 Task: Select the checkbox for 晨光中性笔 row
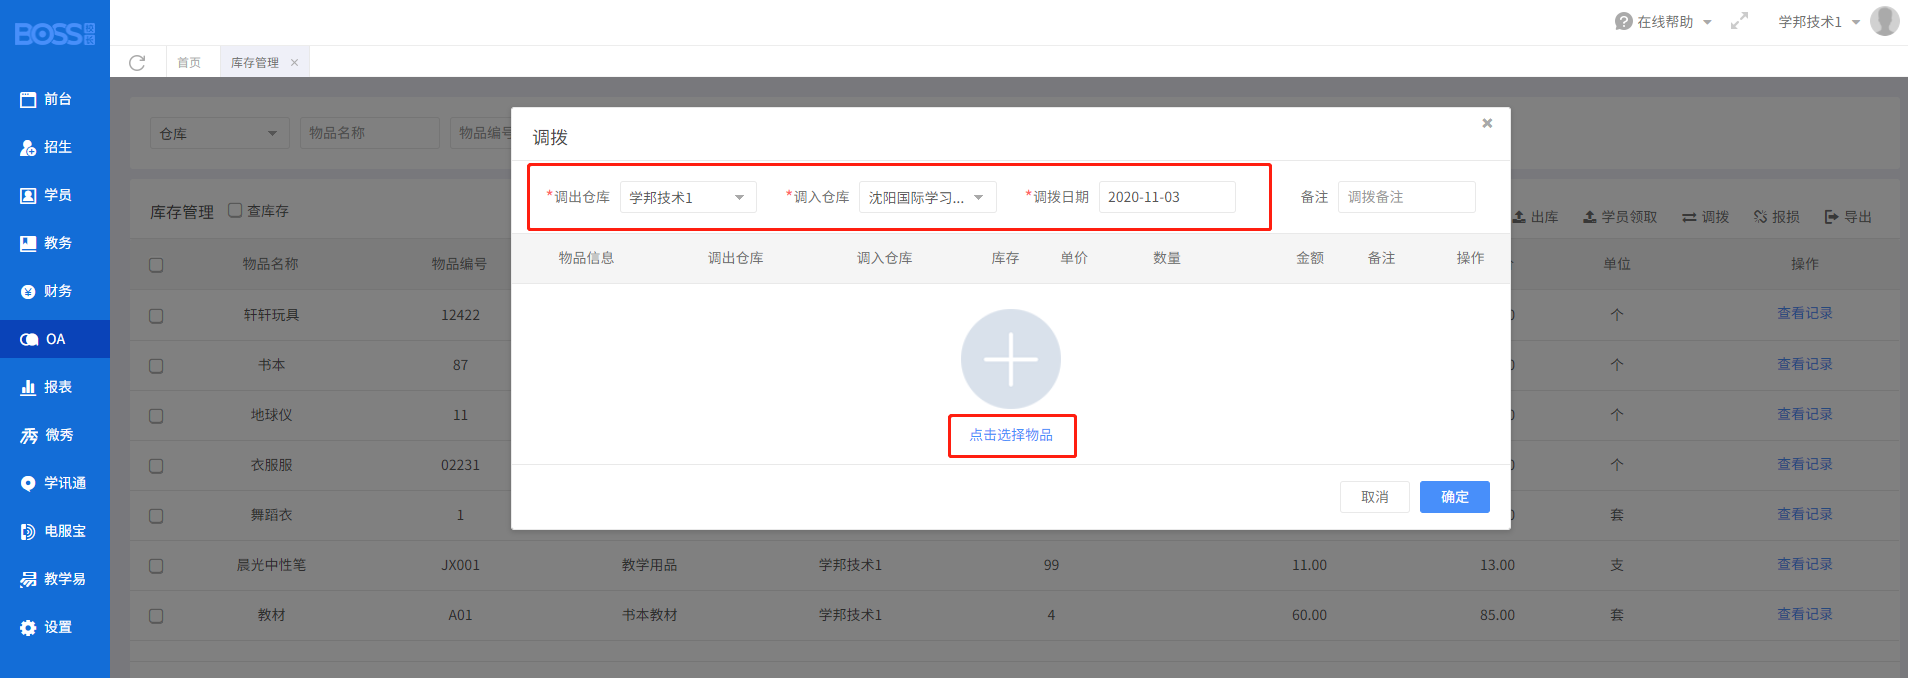[x=156, y=566]
